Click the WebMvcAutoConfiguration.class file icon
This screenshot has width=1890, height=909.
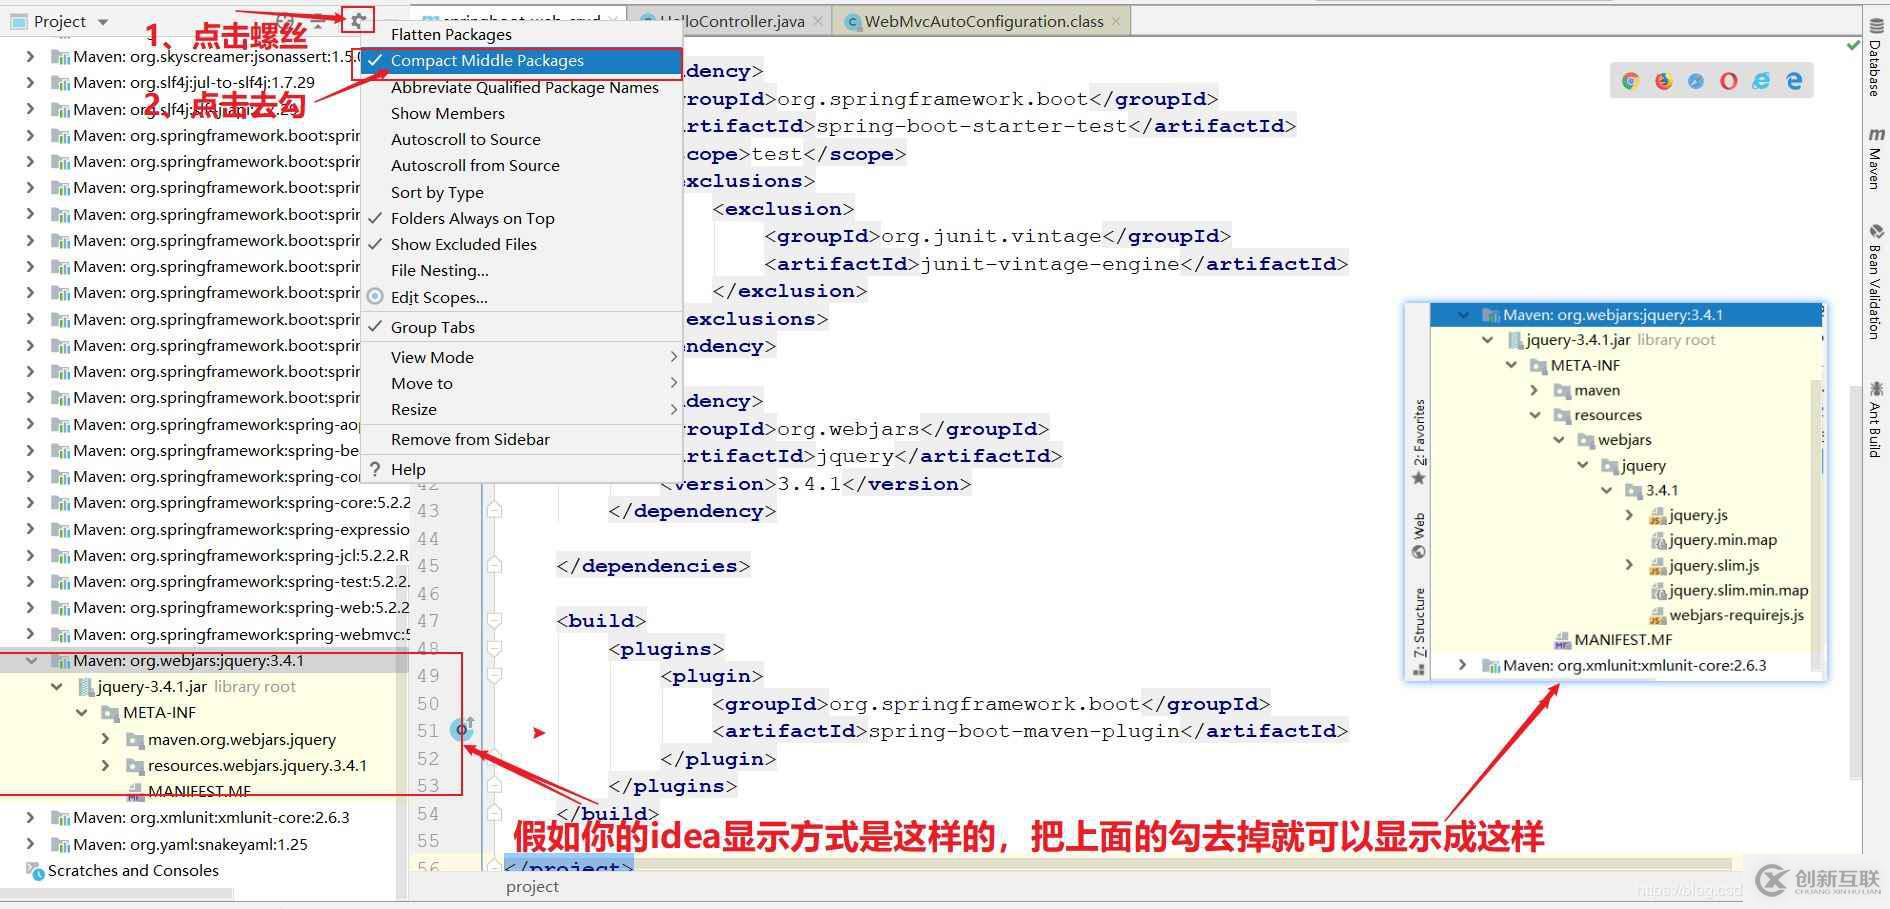tap(853, 21)
